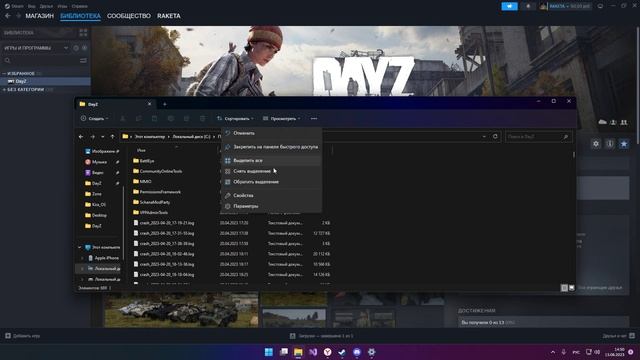The image size is (640, 360).
Task: Open the Создать dropdown in Explorer
Action: pos(95,118)
